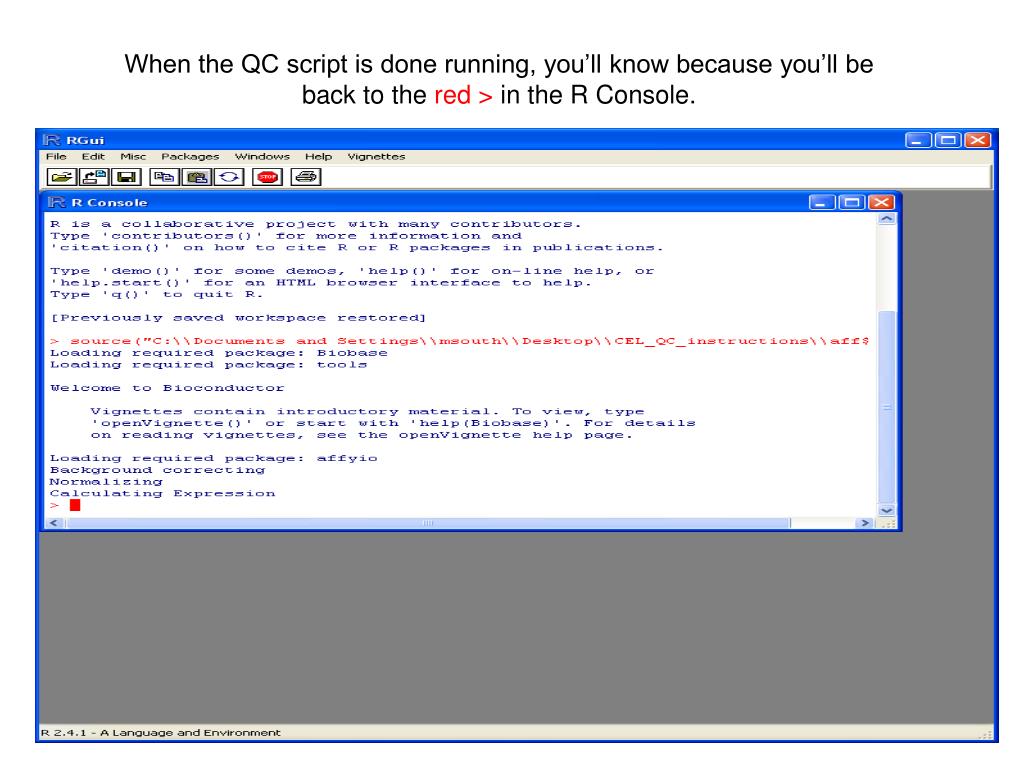This screenshot has height=768, width=1024.
Task: Click the 'Background correcting' output line
Action: coord(157,470)
